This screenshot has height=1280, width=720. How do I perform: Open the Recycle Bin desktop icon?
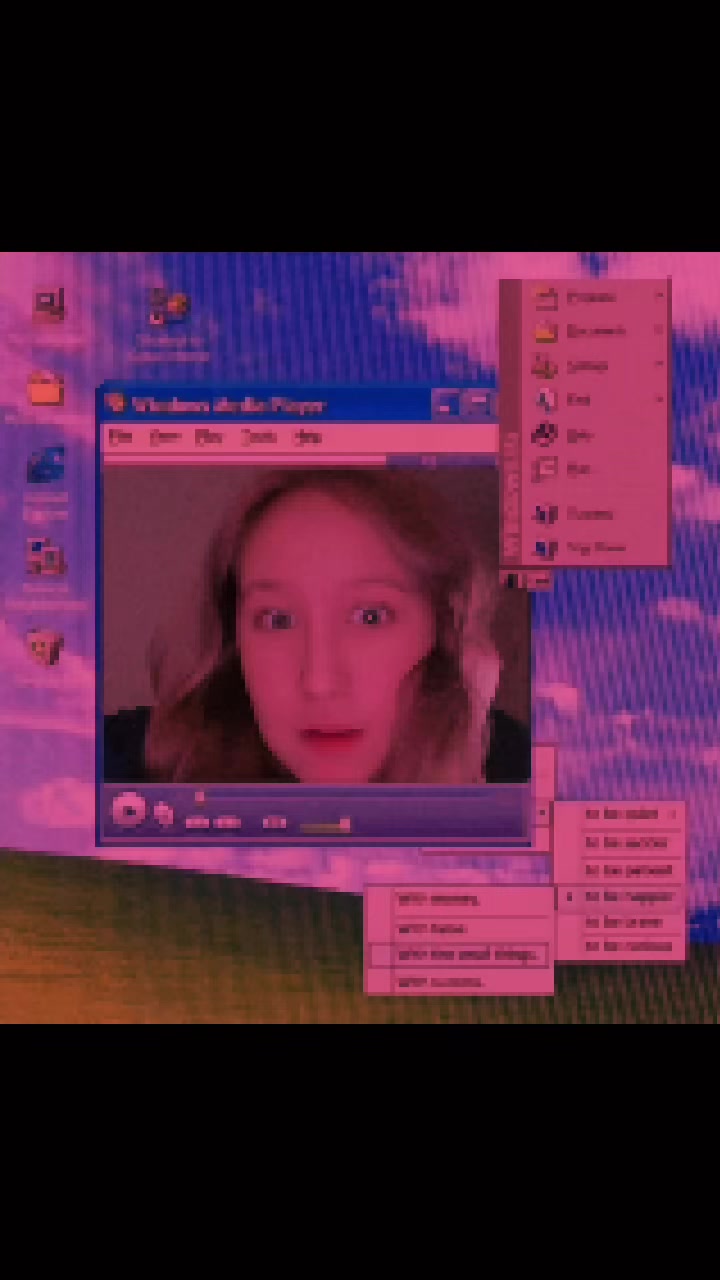pos(44,648)
